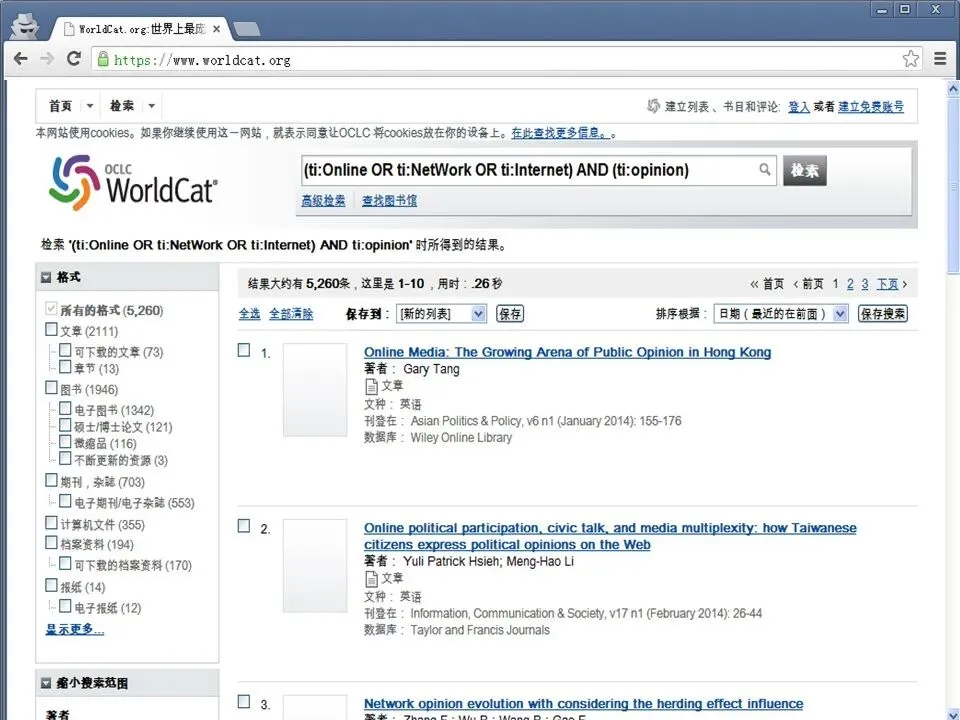Image resolution: width=960 pixels, height=720 pixels.
Task: Click the green padlock security icon
Action: click(x=103, y=59)
